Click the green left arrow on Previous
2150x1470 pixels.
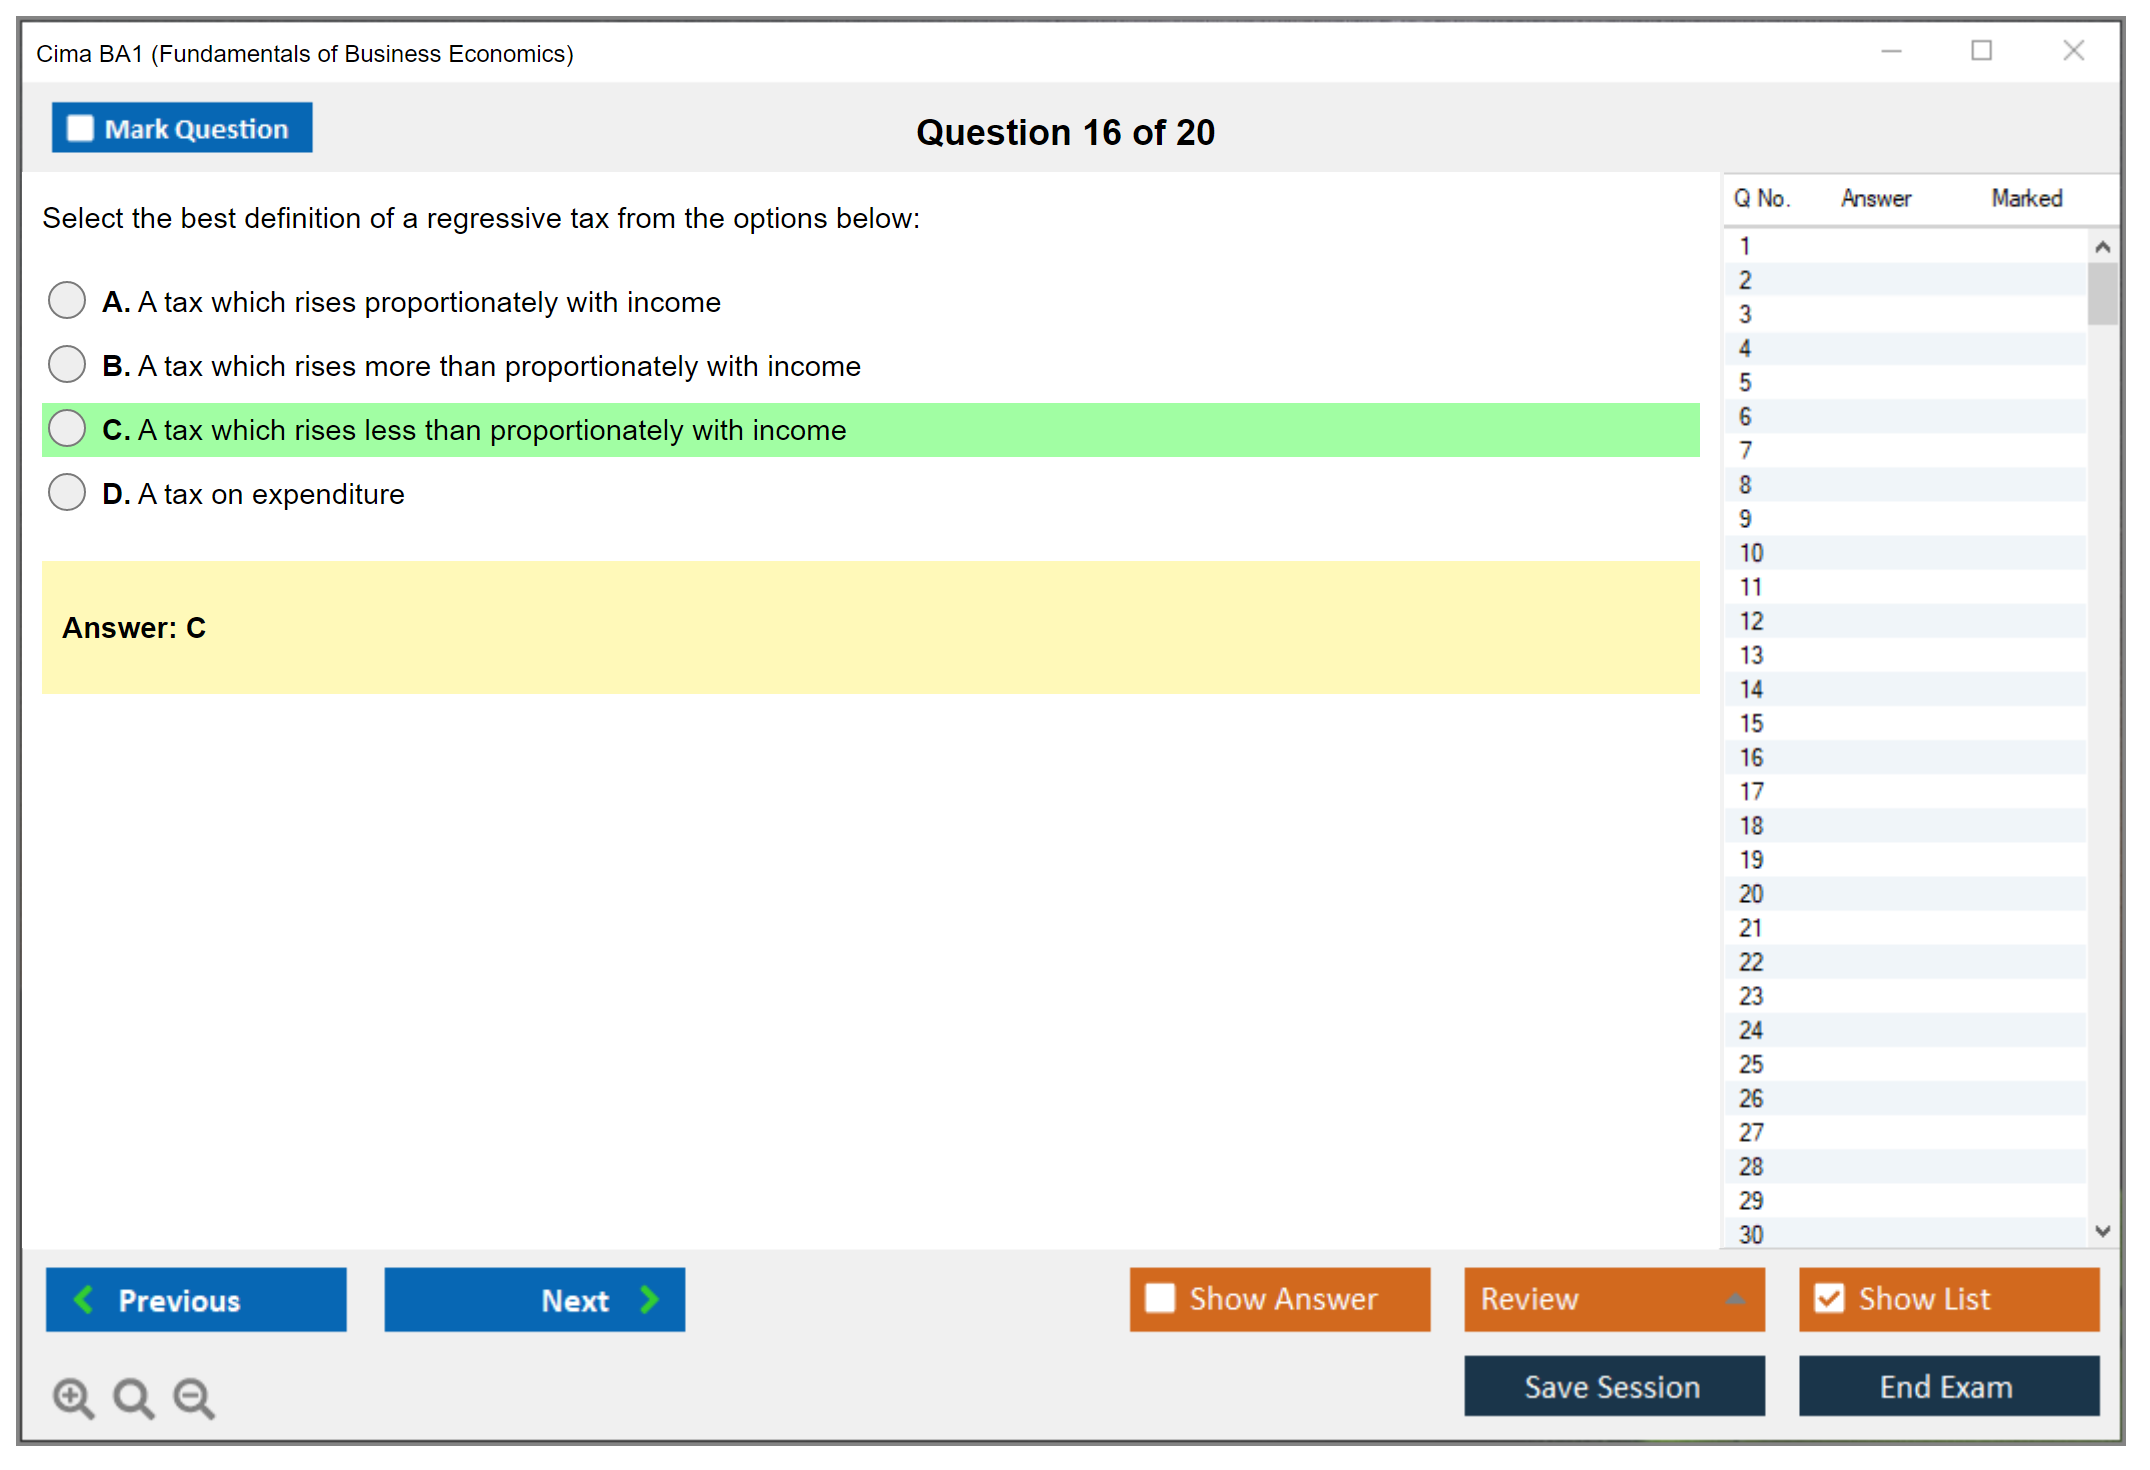click(x=84, y=1299)
